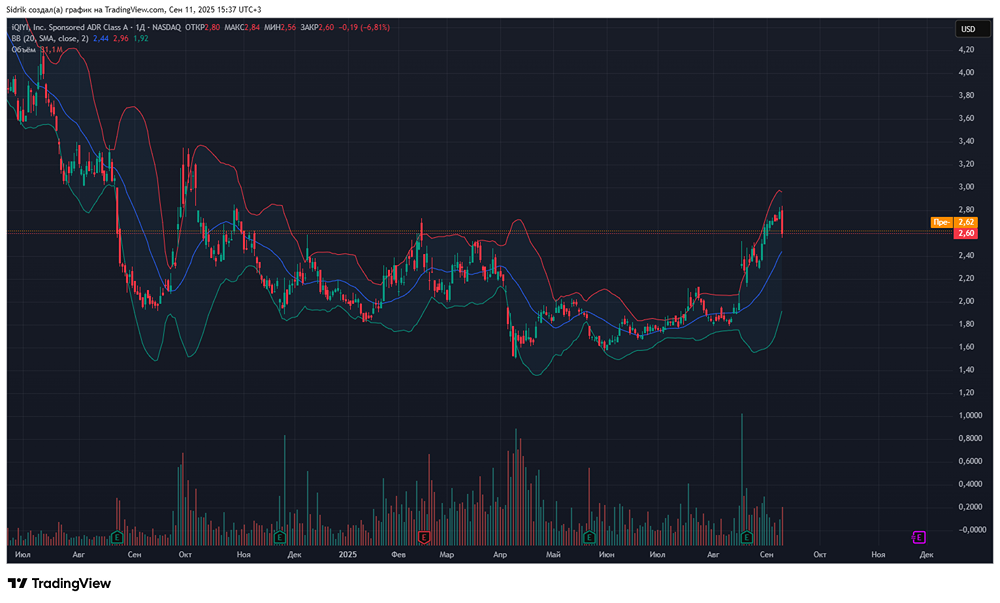Image resolution: width=1000 pixels, height=603 pixels.
Task: Click the Мар label on time axis
Action: 446,555
